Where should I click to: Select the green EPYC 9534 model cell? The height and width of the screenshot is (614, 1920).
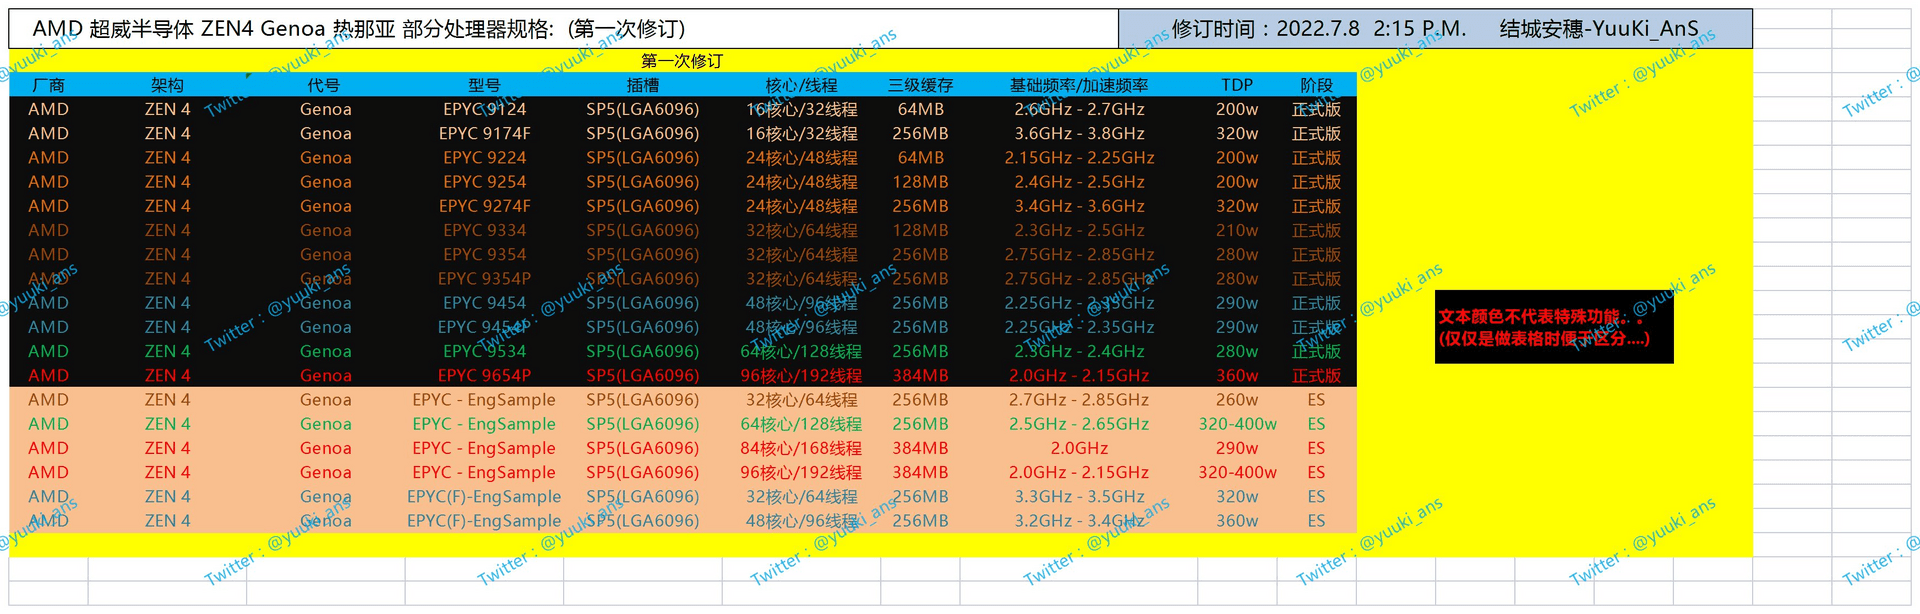point(484,351)
